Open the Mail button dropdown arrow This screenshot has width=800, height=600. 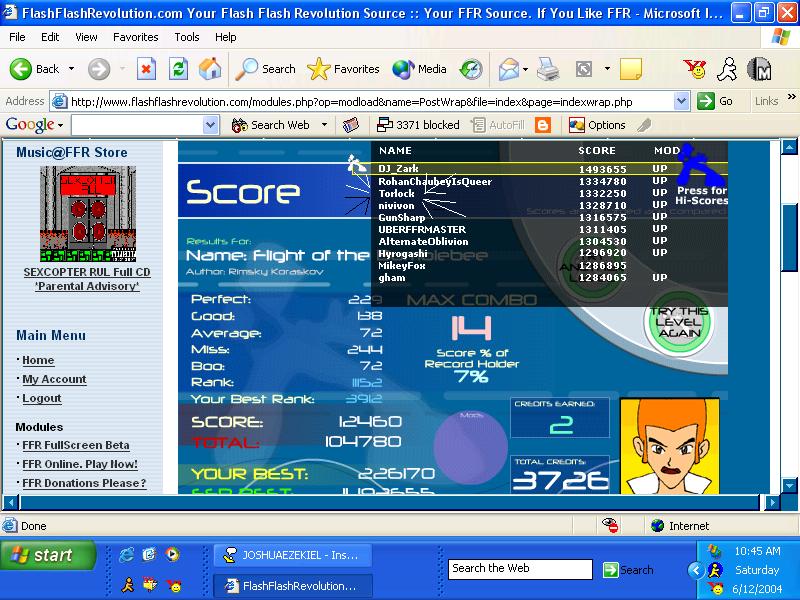525,69
